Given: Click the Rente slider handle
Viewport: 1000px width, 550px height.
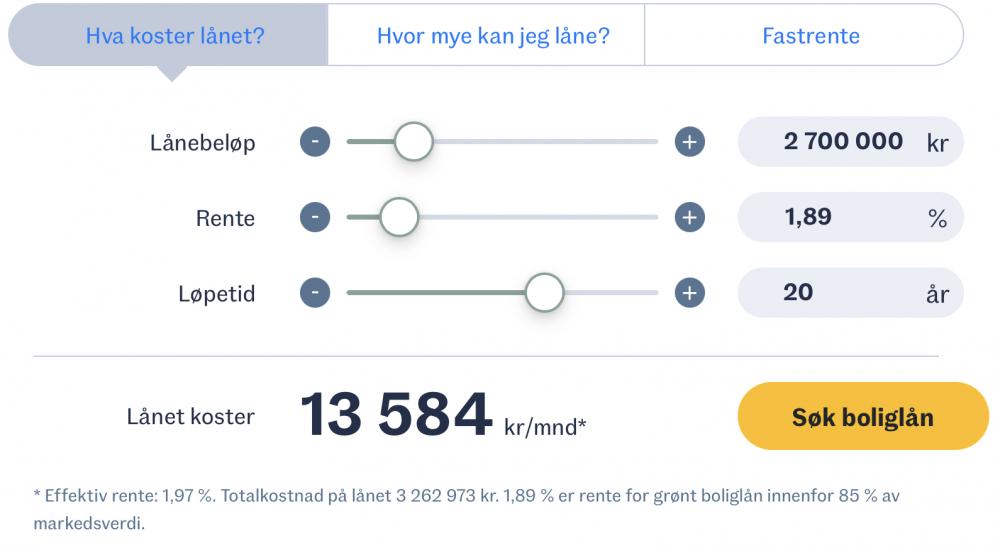Looking at the screenshot, I should pyautogui.click(x=399, y=217).
